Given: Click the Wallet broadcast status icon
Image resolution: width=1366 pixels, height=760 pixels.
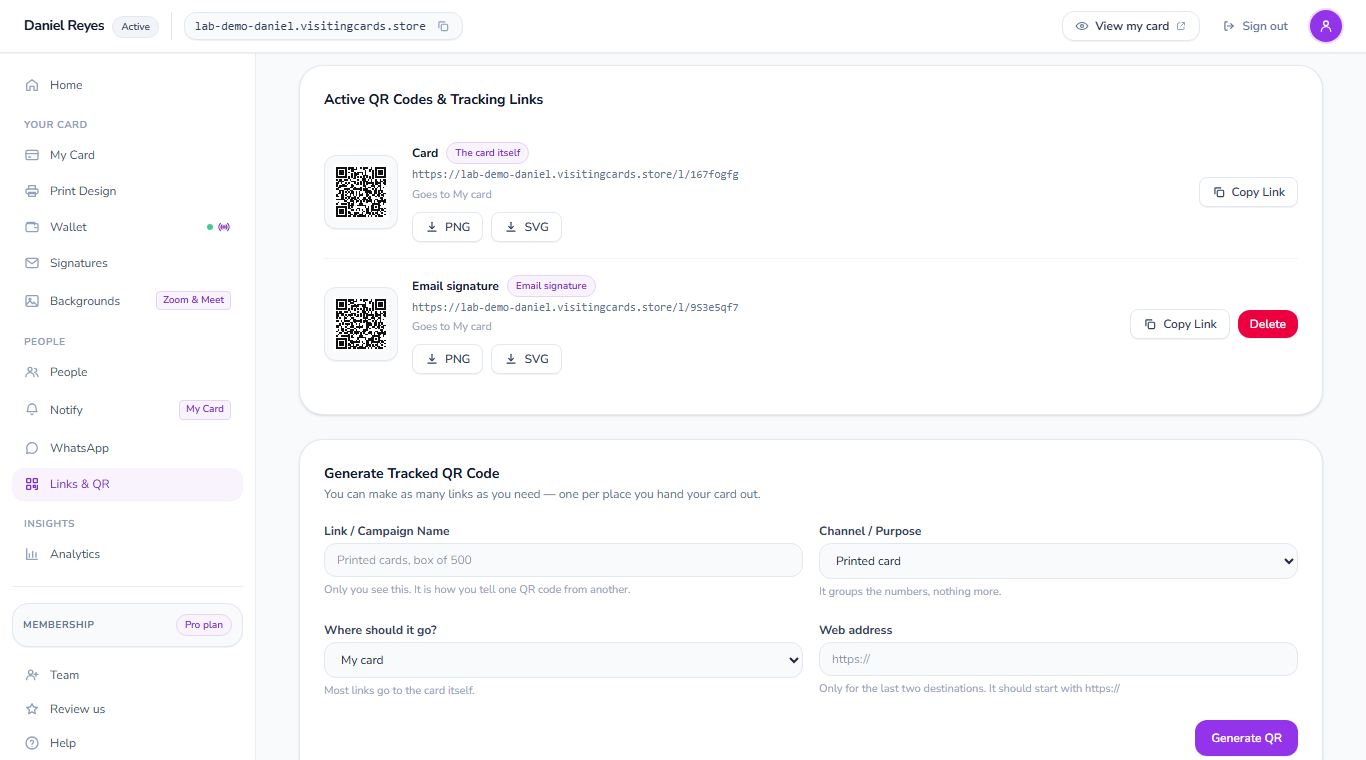Looking at the screenshot, I should (x=224, y=227).
